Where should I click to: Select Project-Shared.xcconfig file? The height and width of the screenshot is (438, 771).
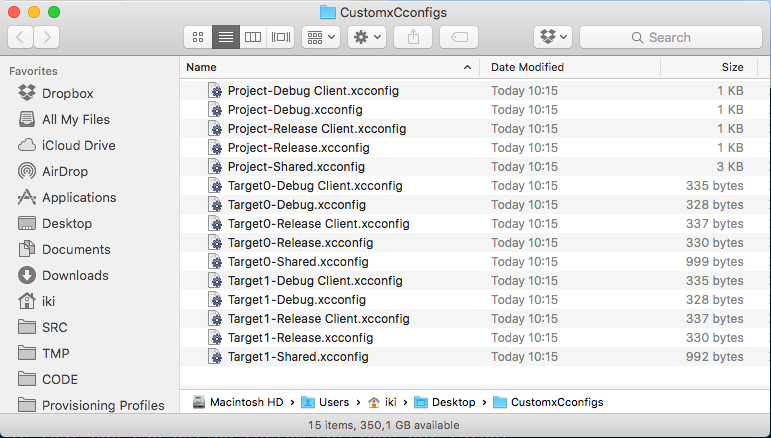296,167
